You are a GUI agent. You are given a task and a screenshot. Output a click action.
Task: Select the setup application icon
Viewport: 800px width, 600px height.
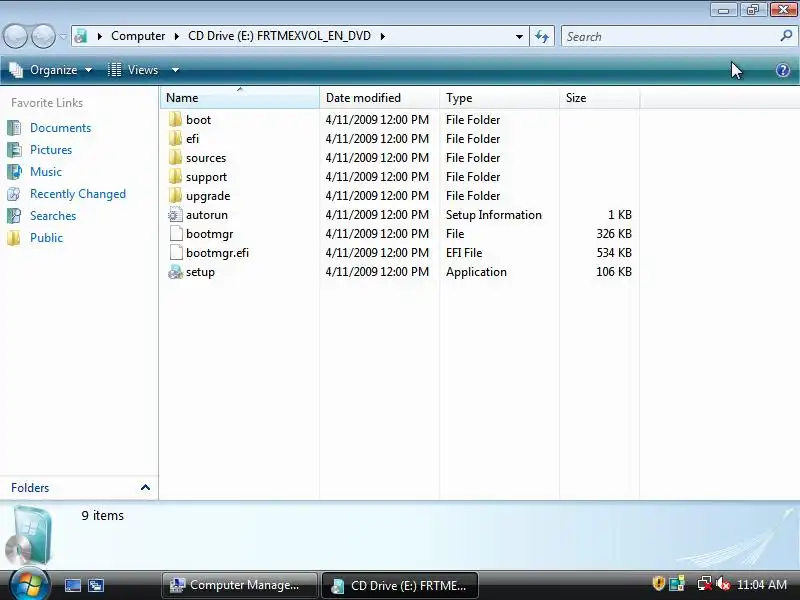(x=175, y=272)
